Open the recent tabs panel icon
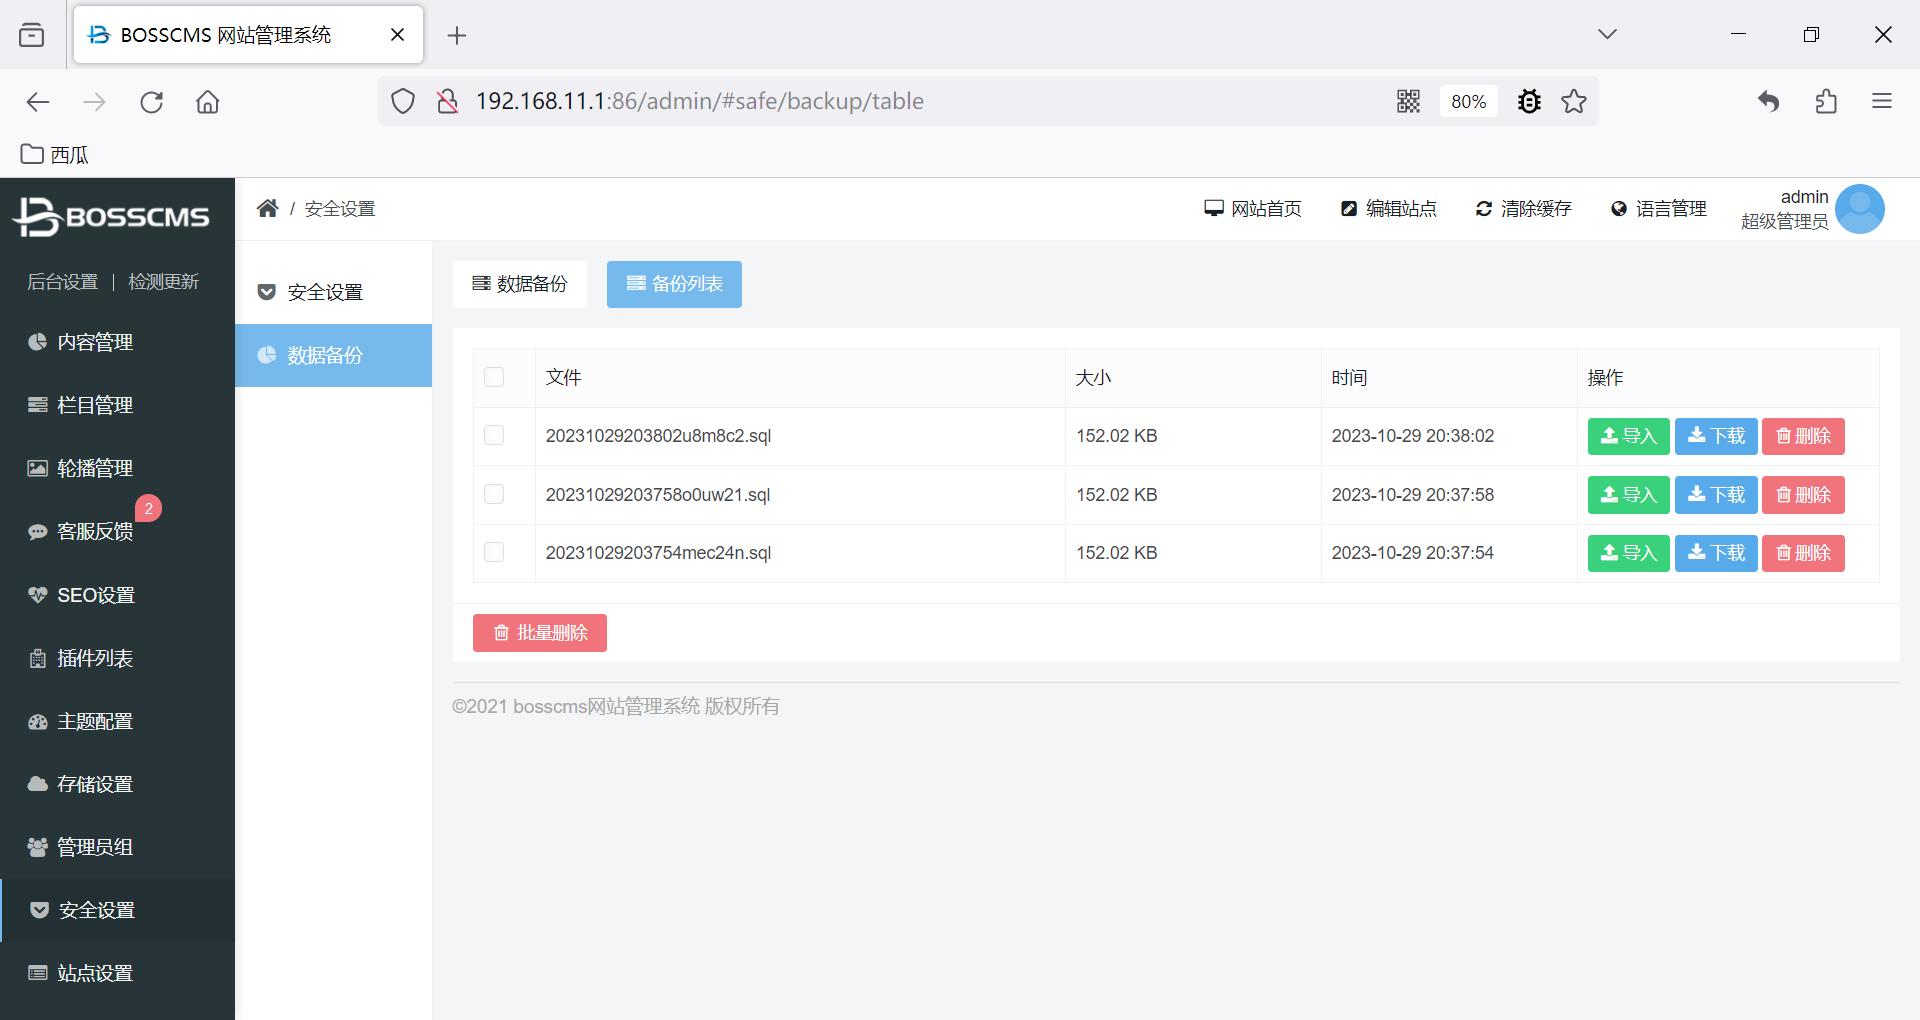Screen dimensions: 1920x1020 32,35
